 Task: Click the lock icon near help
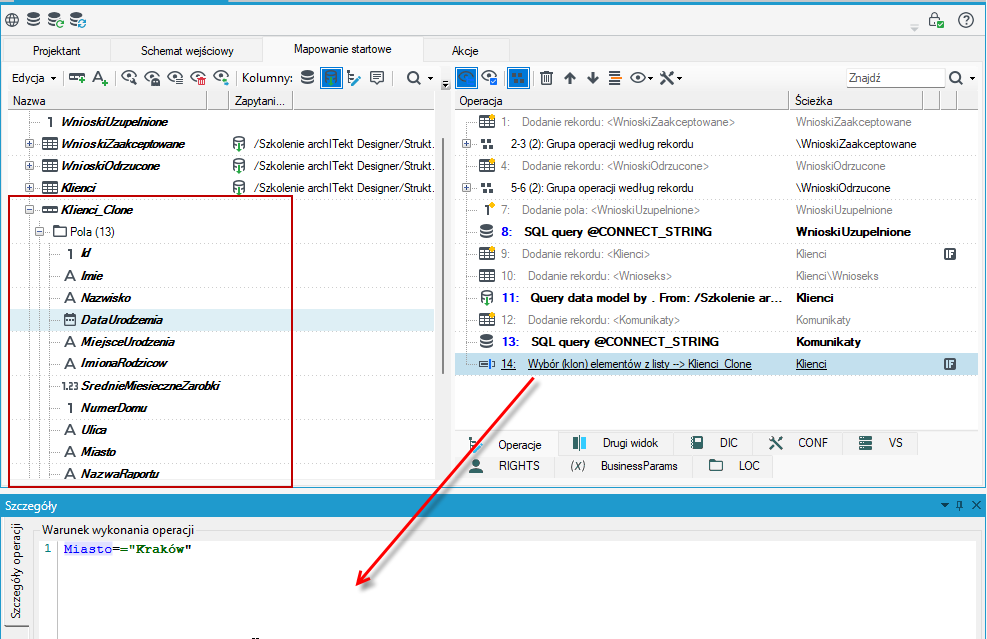pos(936,20)
